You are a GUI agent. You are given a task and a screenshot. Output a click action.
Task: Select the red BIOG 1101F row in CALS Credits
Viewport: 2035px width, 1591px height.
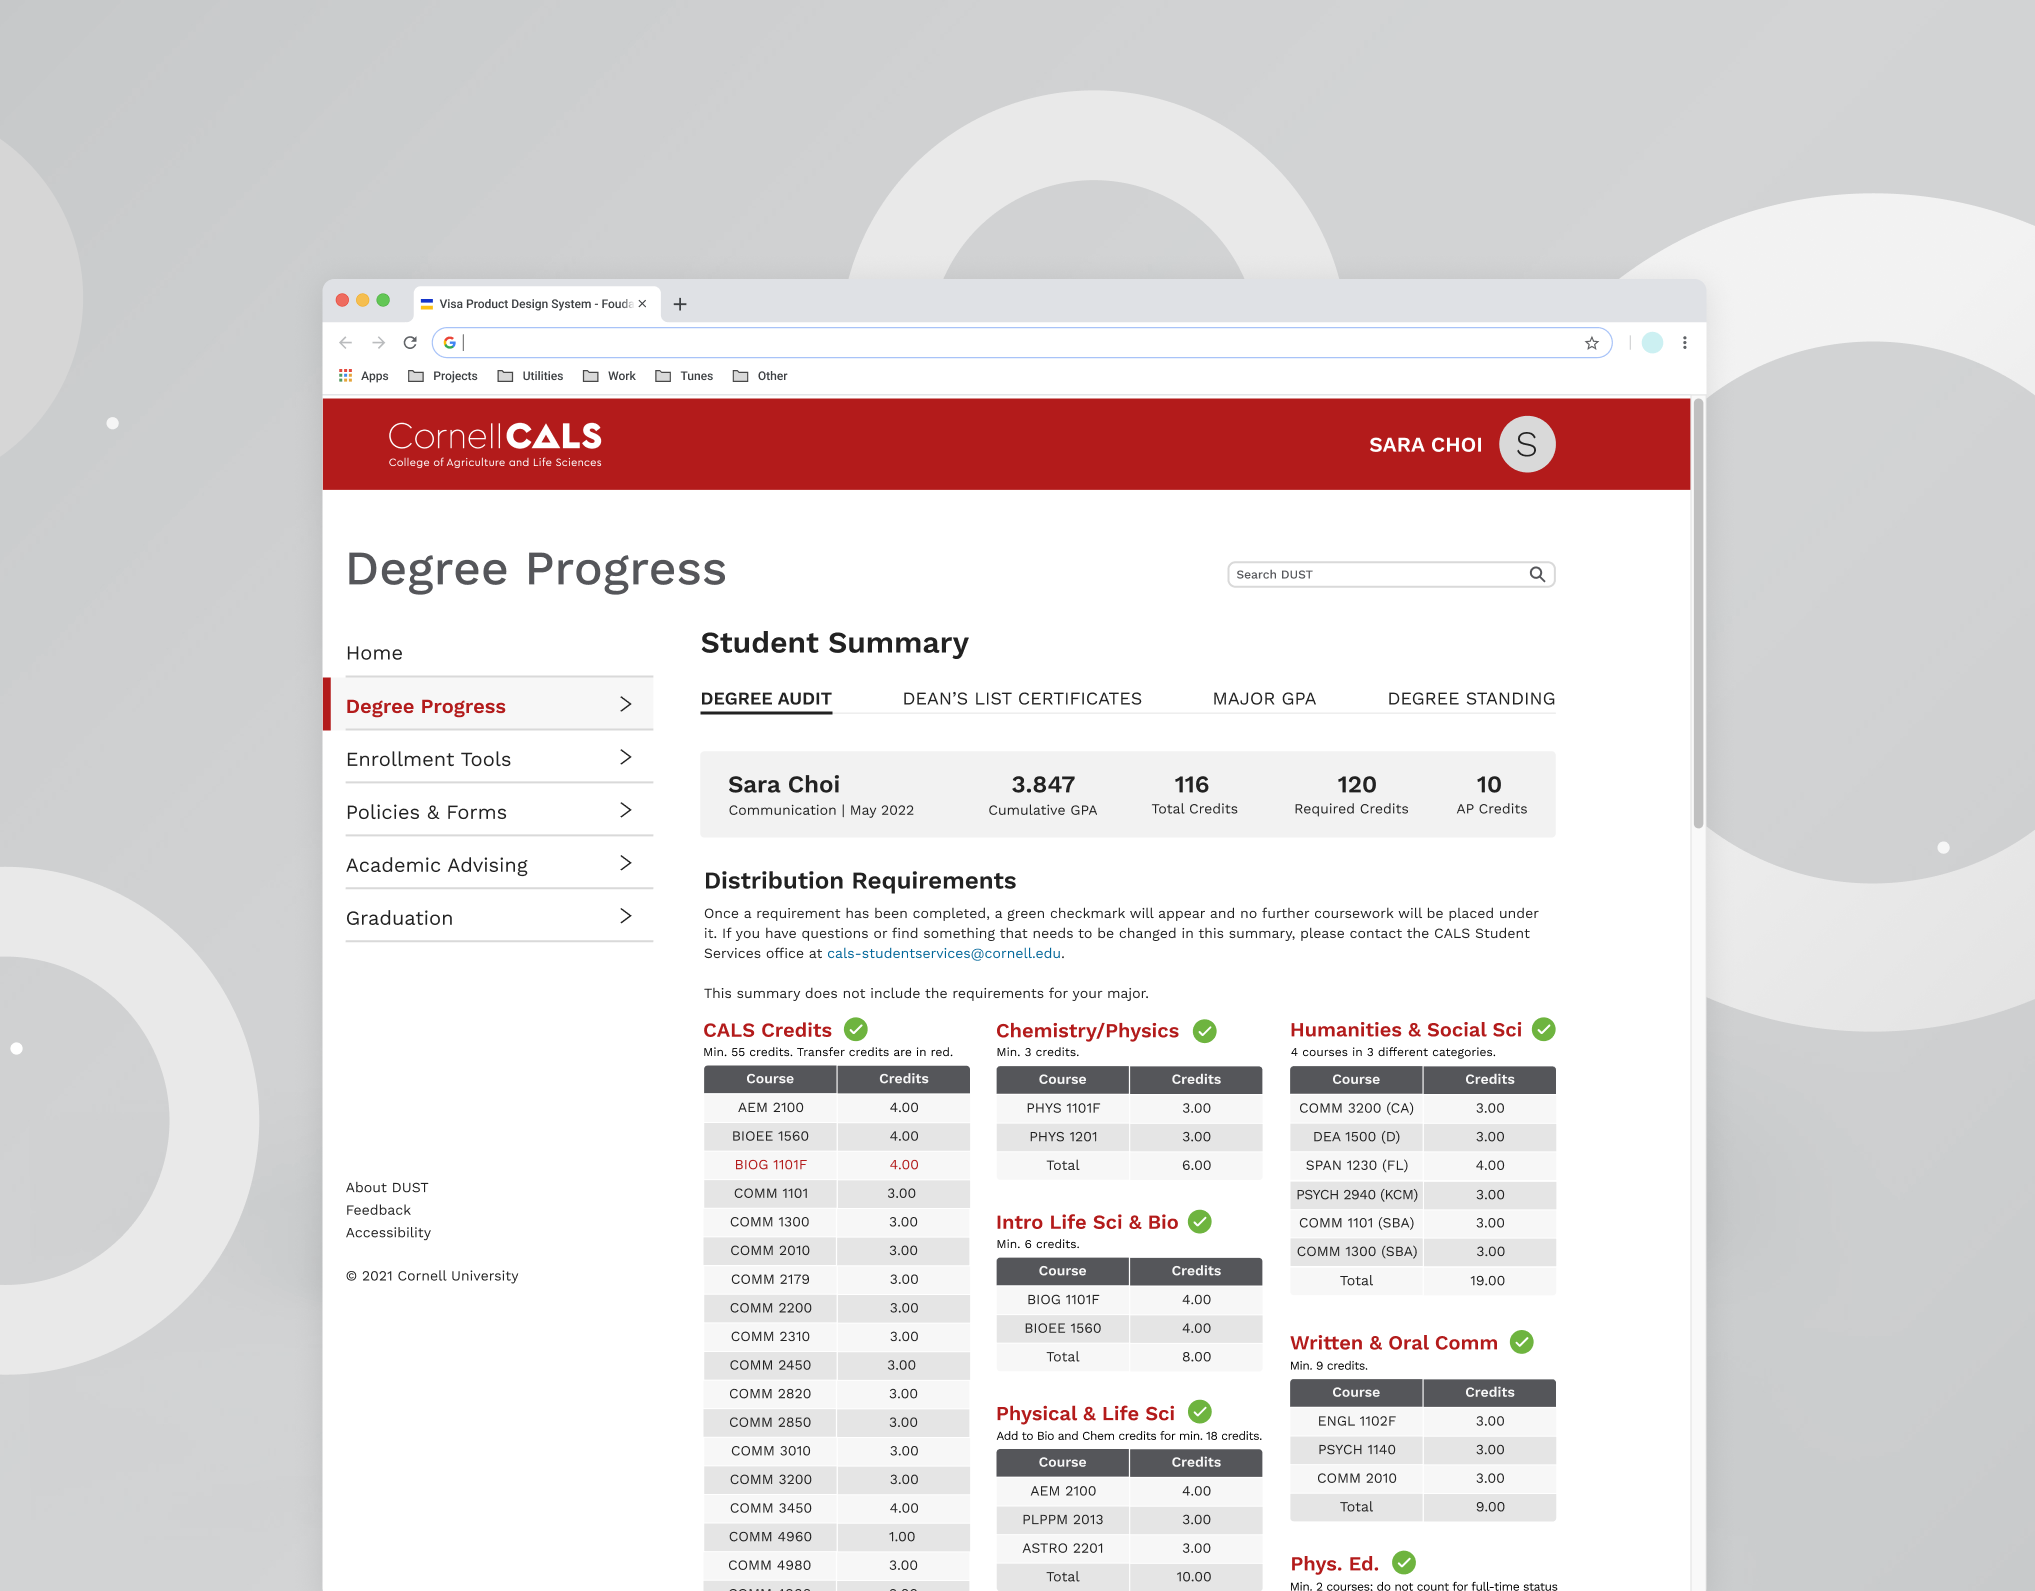pyautogui.click(x=836, y=1165)
